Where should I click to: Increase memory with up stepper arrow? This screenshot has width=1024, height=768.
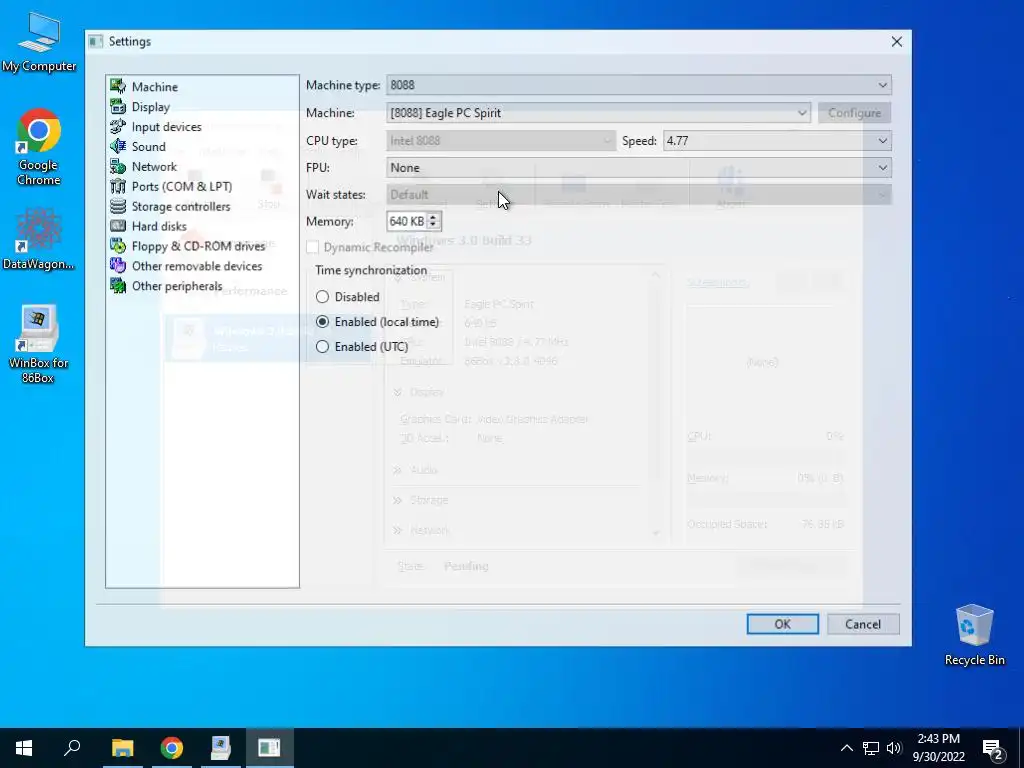(433, 217)
